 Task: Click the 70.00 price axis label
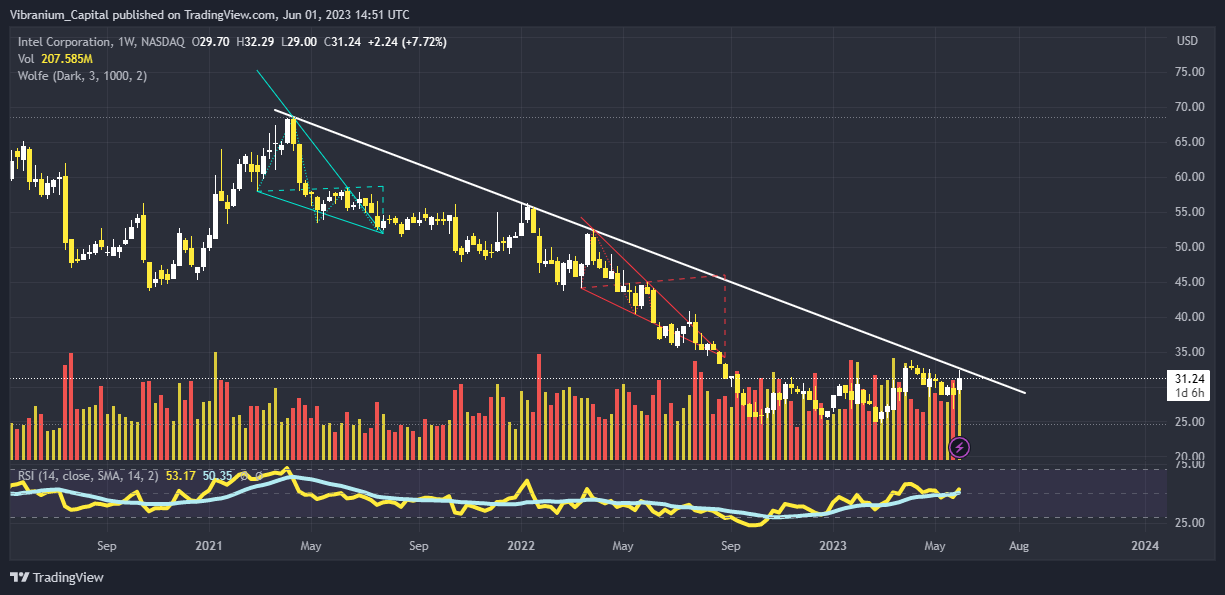[1190, 107]
